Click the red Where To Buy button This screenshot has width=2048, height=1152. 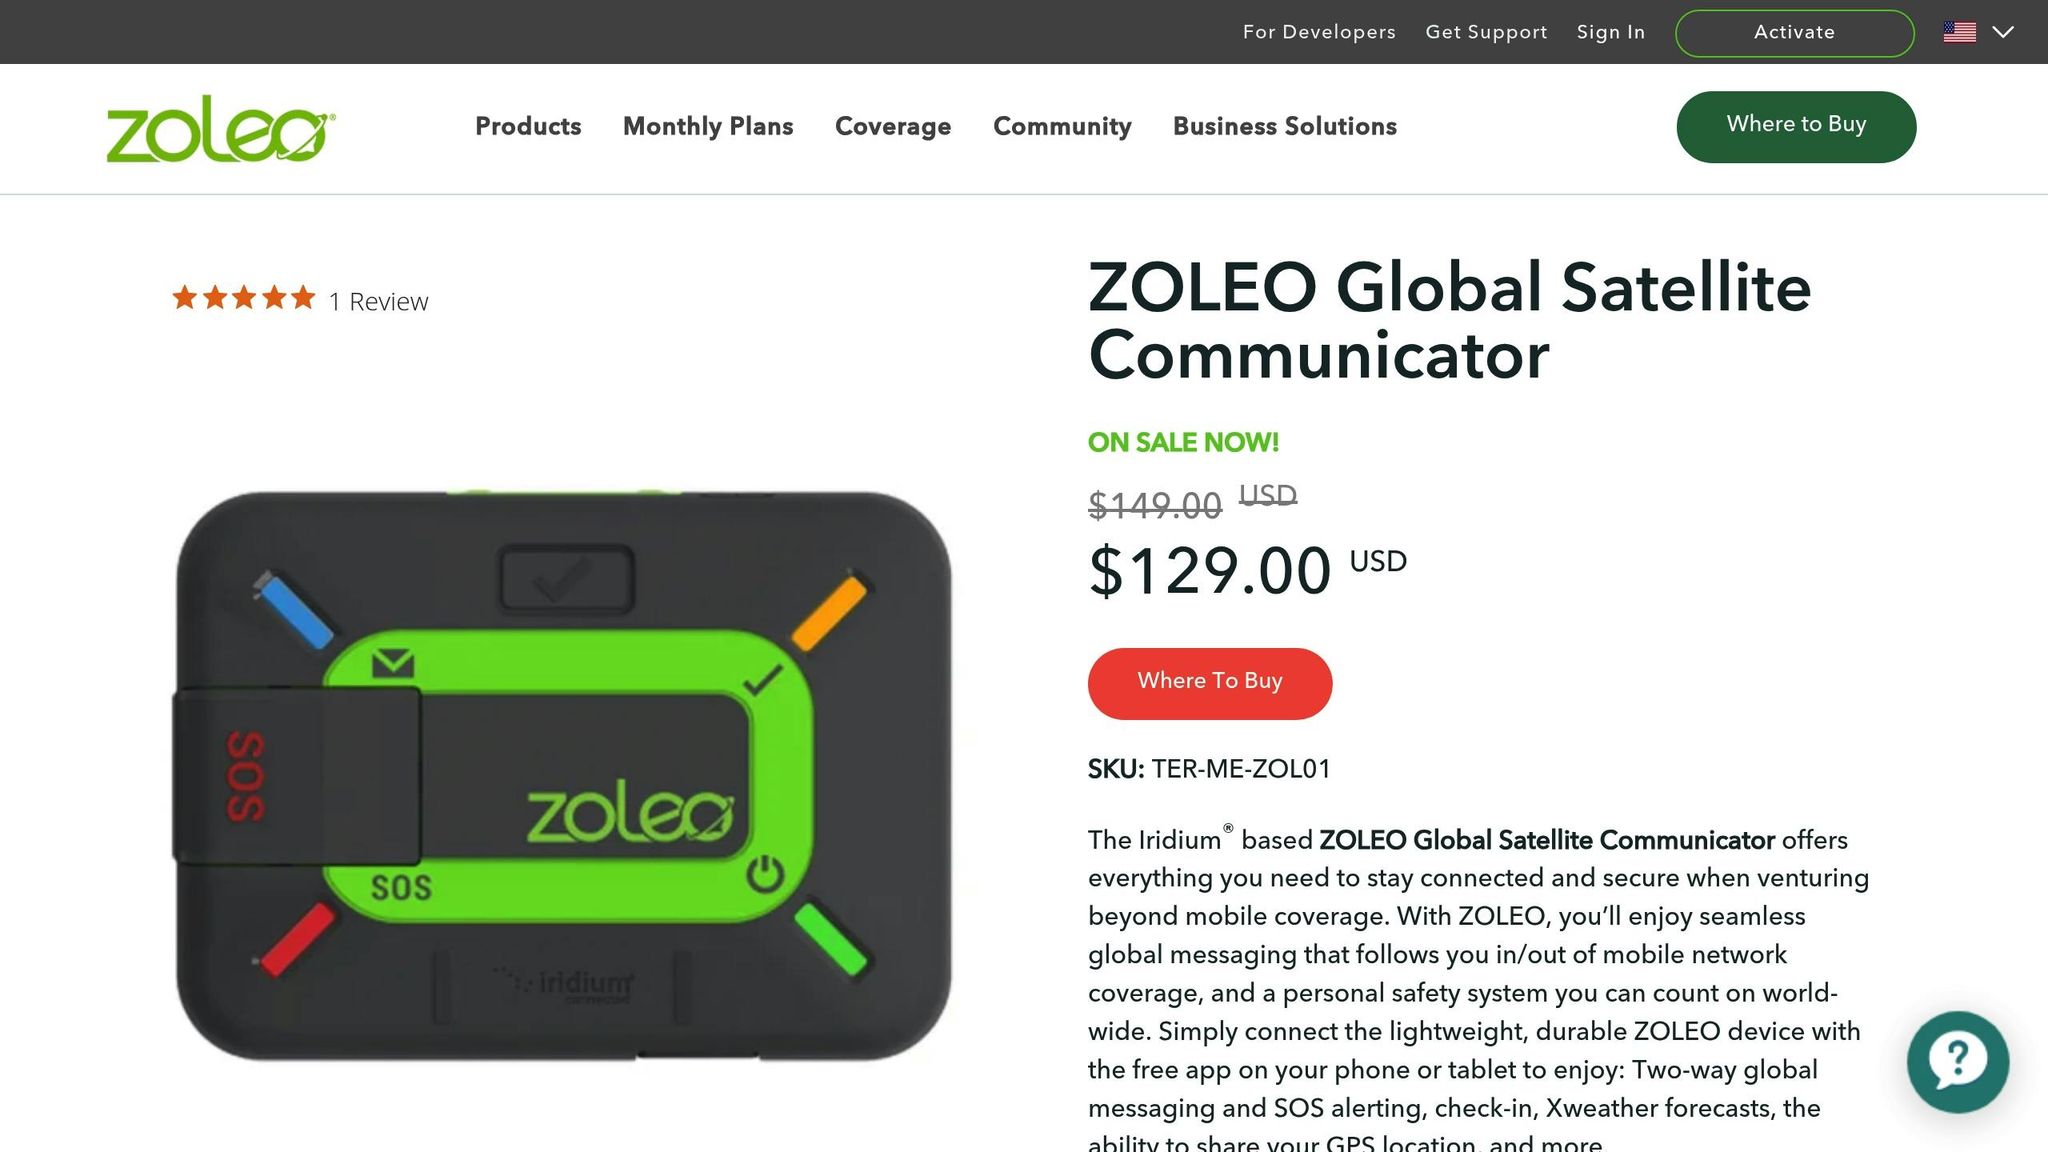pyautogui.click(x=1209, y=682)
